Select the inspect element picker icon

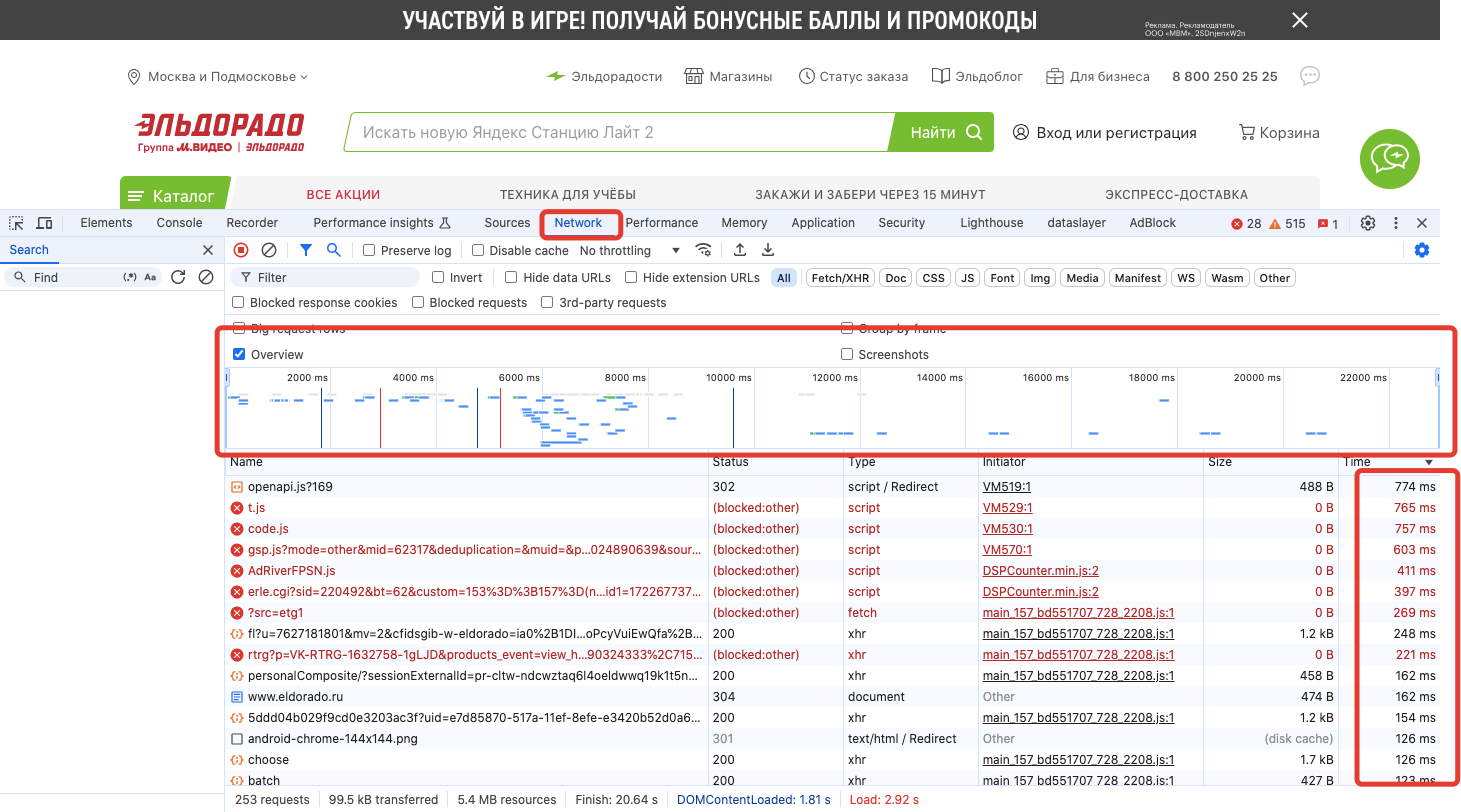16,223
